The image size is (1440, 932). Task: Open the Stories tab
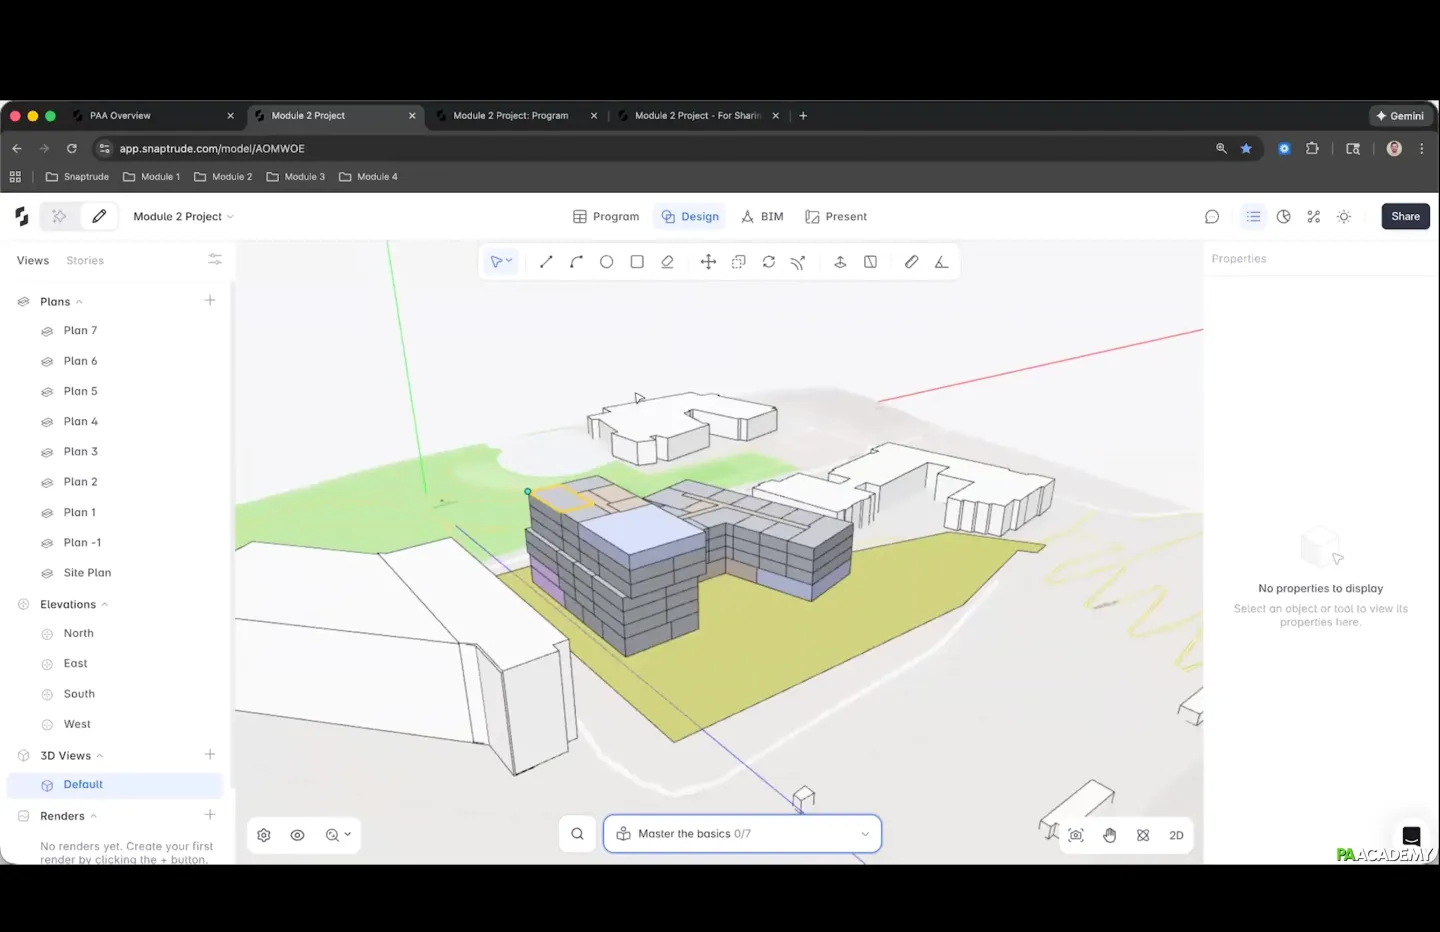coord(85,261)
